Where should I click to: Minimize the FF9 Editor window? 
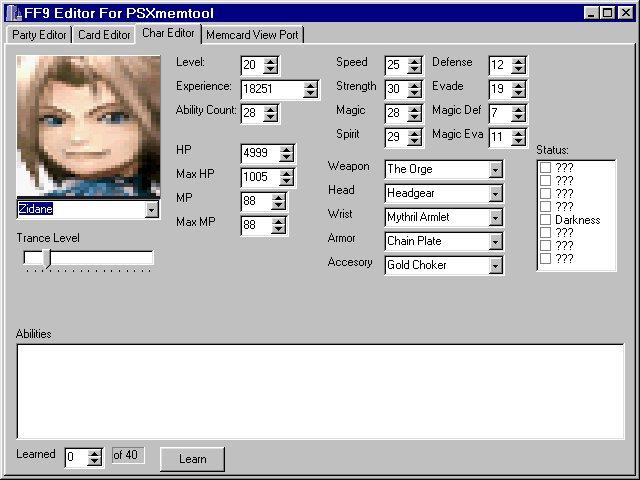coord(591,13)
